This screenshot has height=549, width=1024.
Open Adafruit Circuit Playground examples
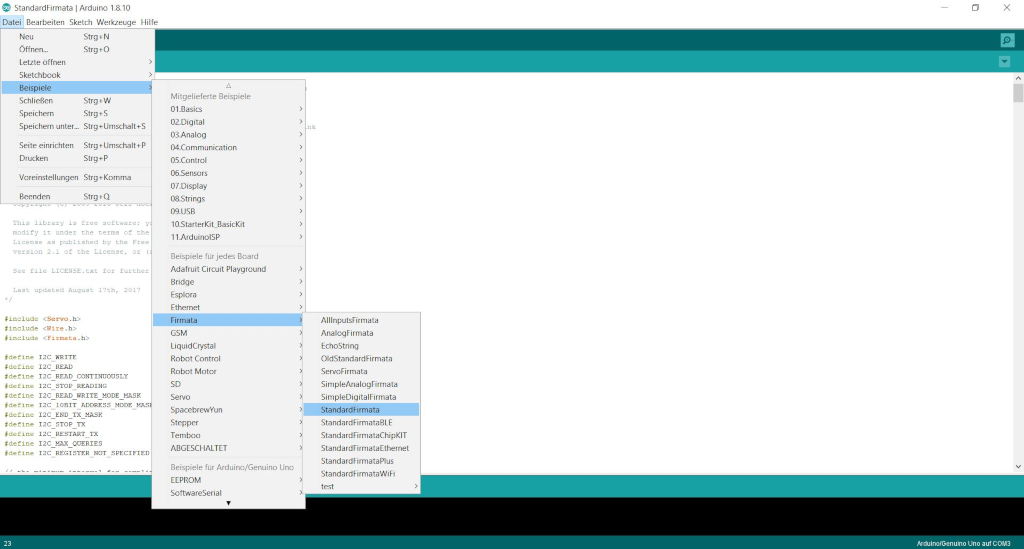click(229, 269)
